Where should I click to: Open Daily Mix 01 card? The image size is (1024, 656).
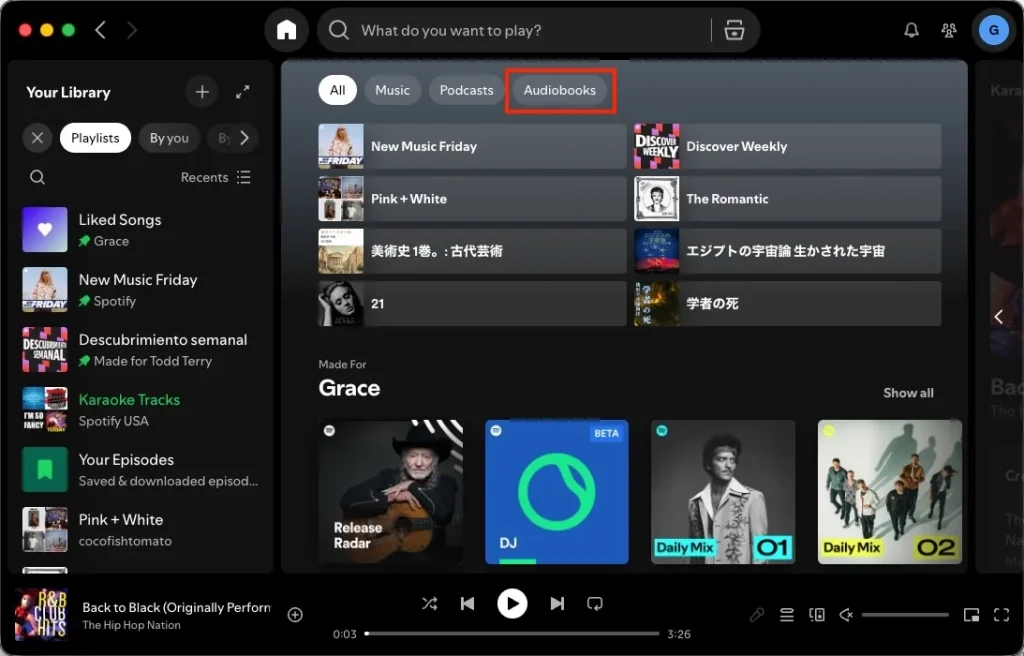(x=724, y=492)
